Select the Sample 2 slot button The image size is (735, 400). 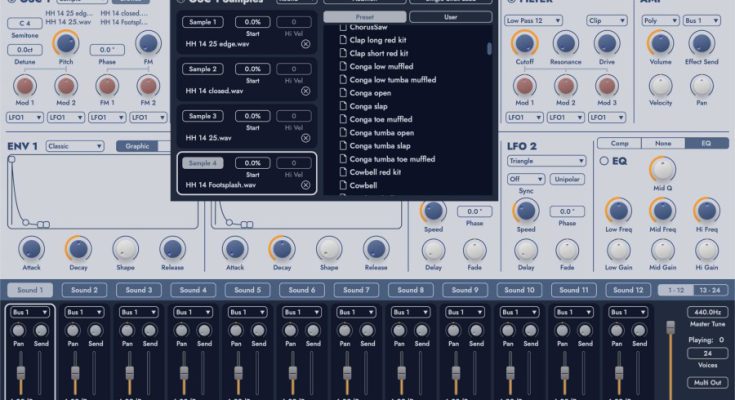point(204,69)
